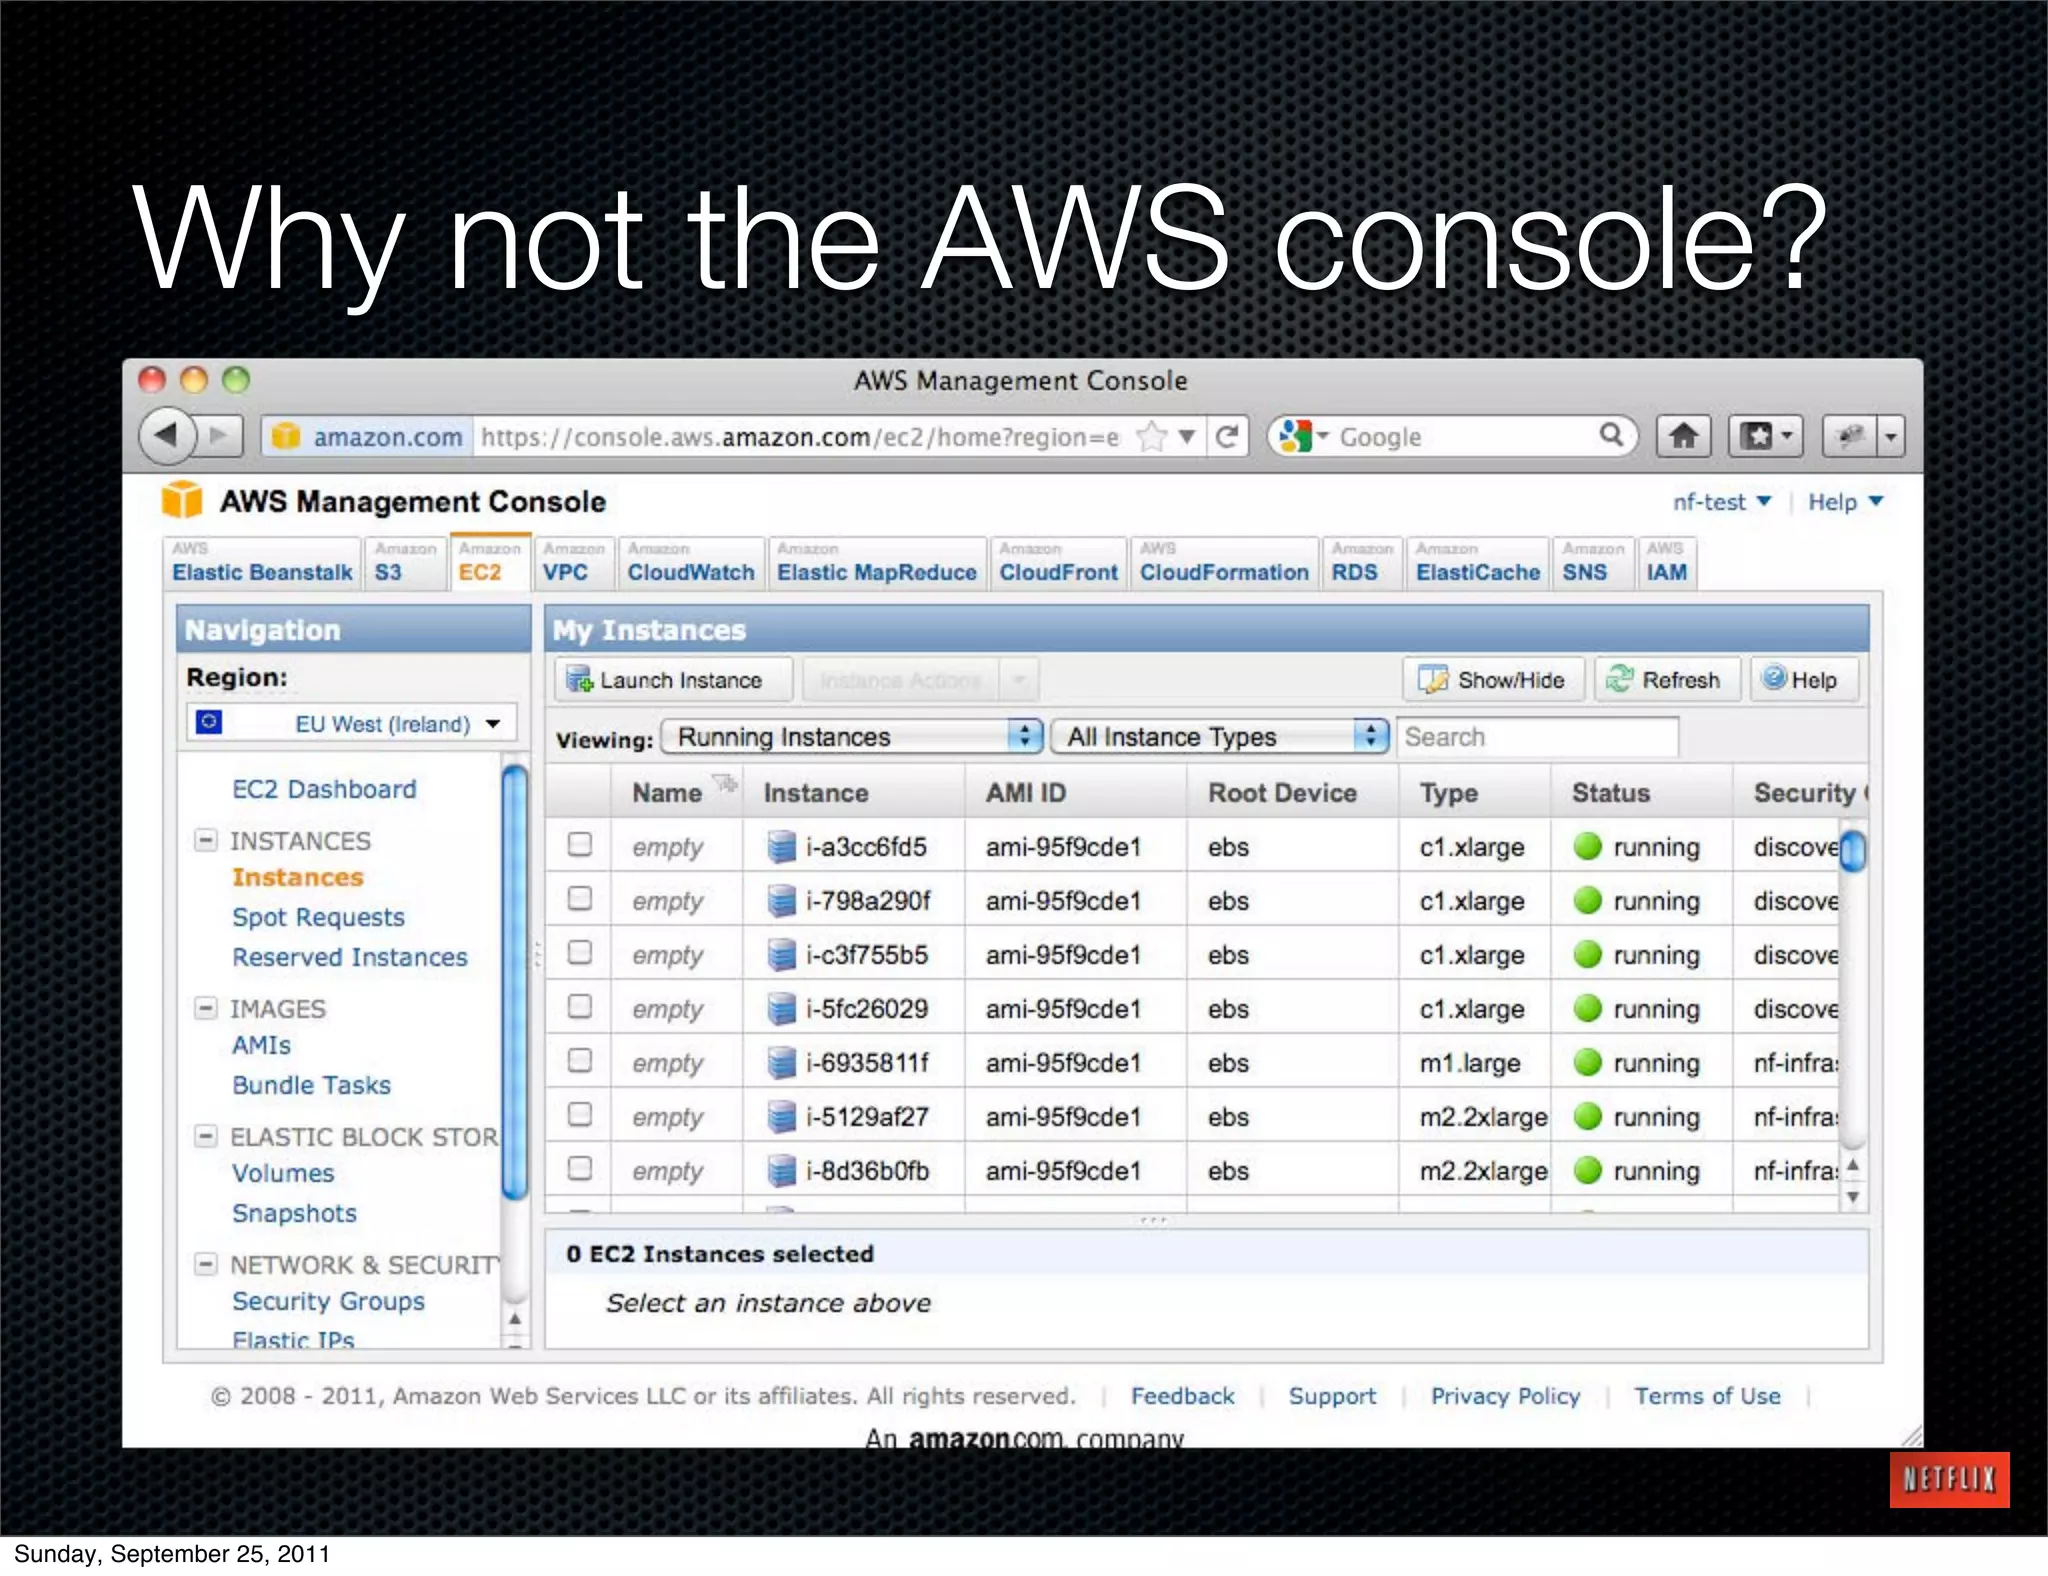Screen dimensions: 2048x1576
Task: Click instance icon for i-6935811f
Action: tap(780, 1063)
